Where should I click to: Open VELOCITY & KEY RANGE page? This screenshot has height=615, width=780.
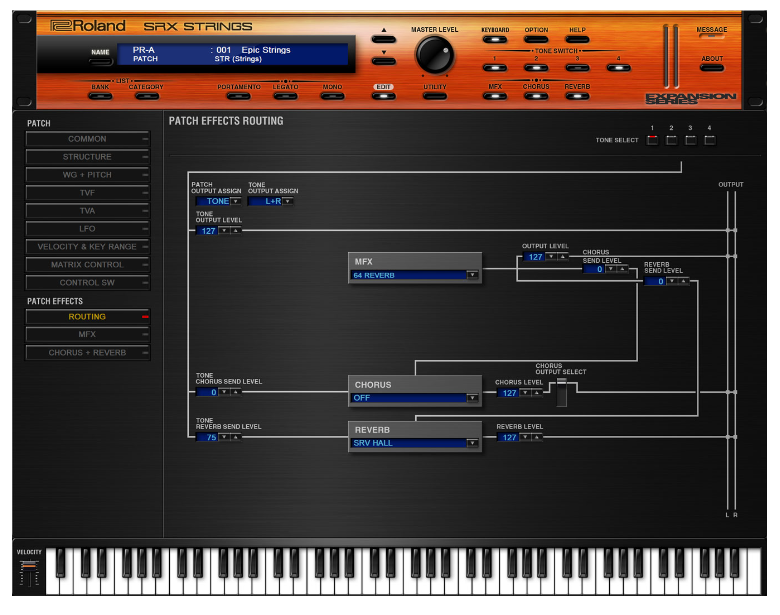click(88, 246)
